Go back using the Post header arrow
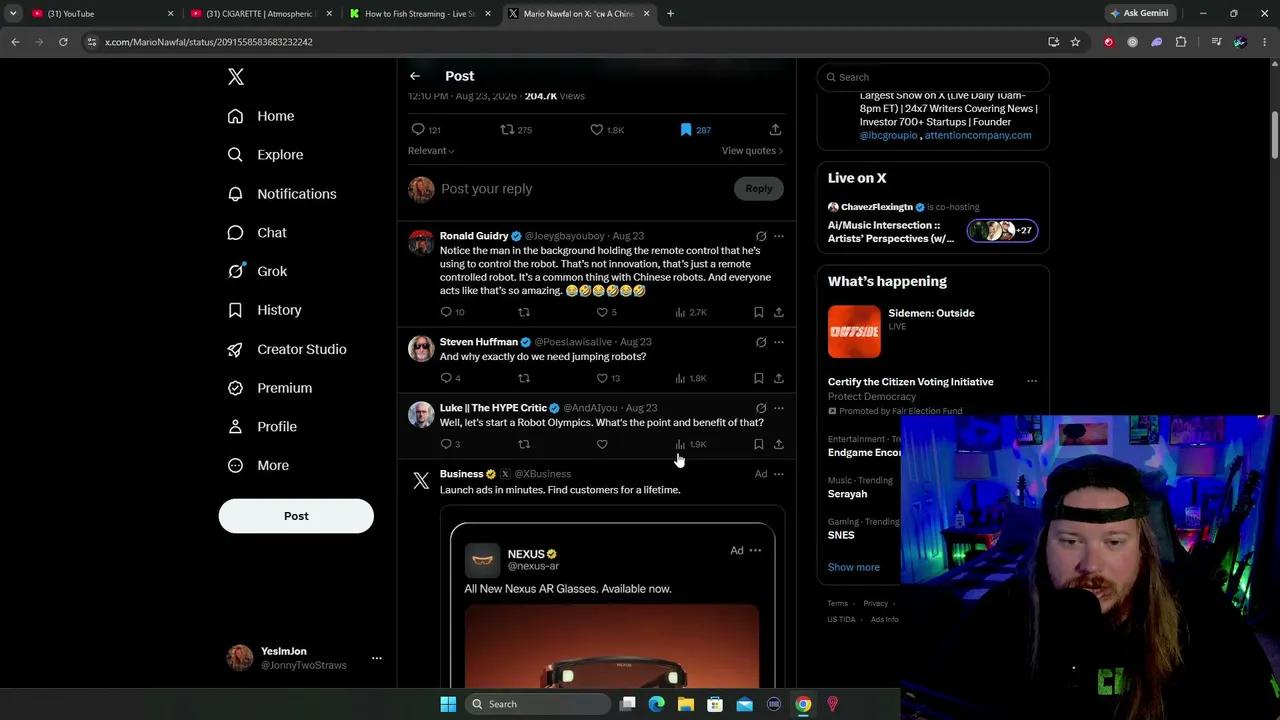The width and height of the screenshot is (1280, 720). [415, 76]
